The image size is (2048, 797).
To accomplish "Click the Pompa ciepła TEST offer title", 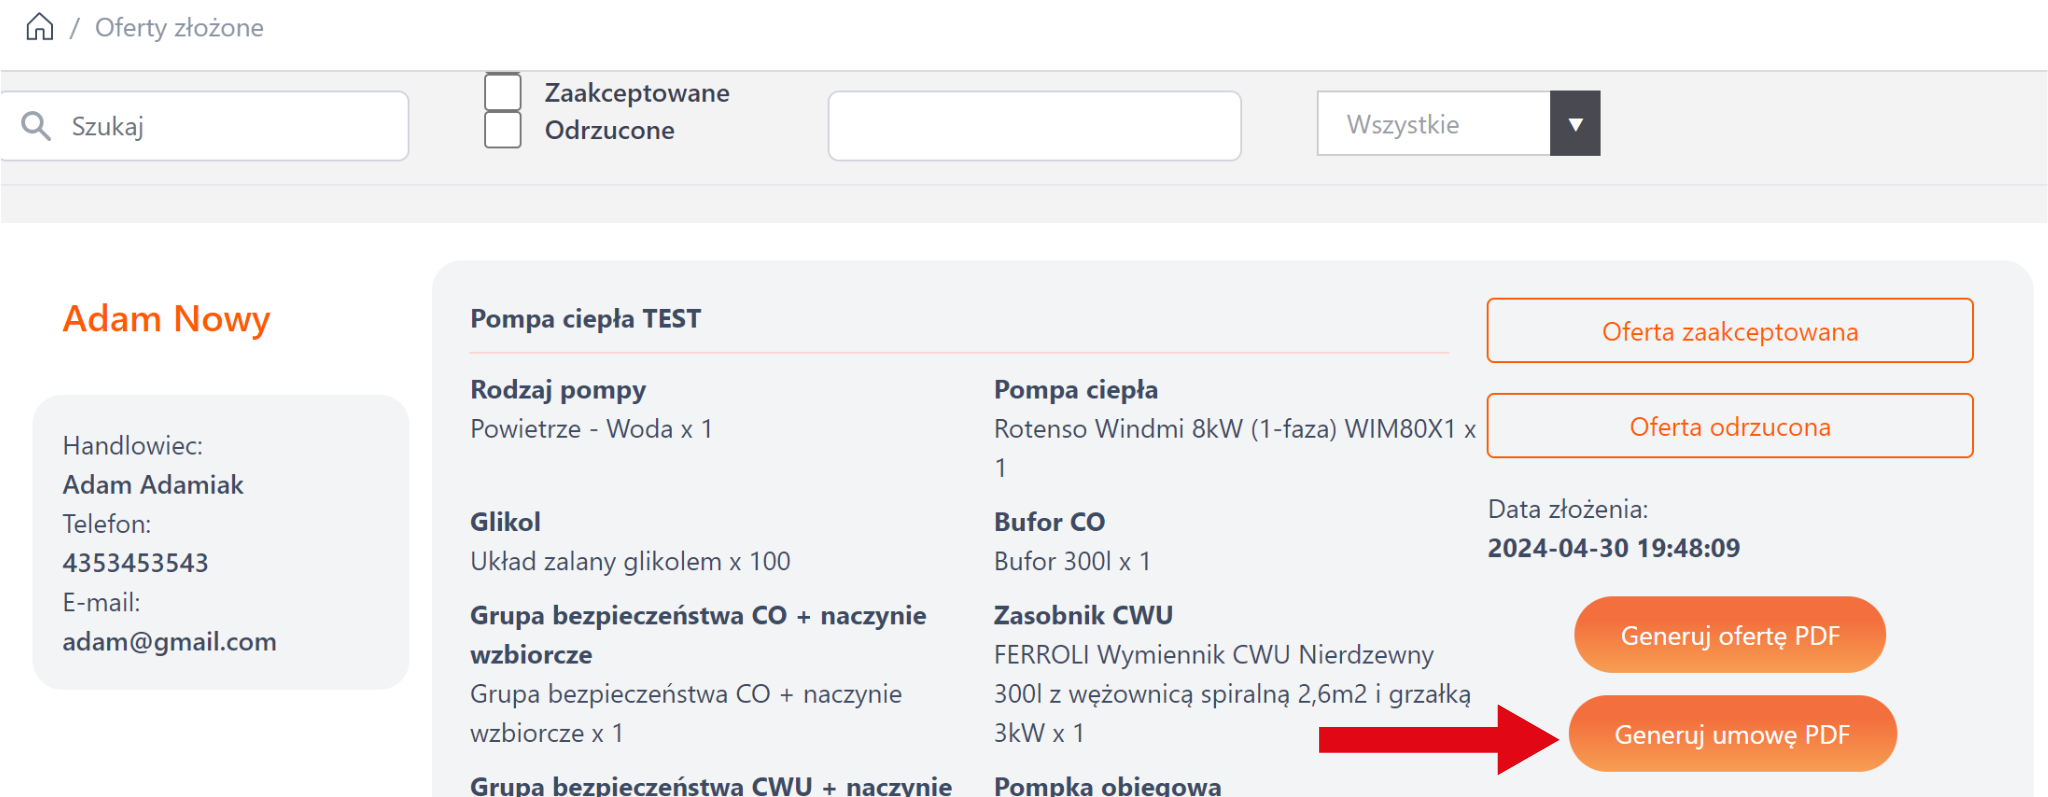I will coord(585,319).
